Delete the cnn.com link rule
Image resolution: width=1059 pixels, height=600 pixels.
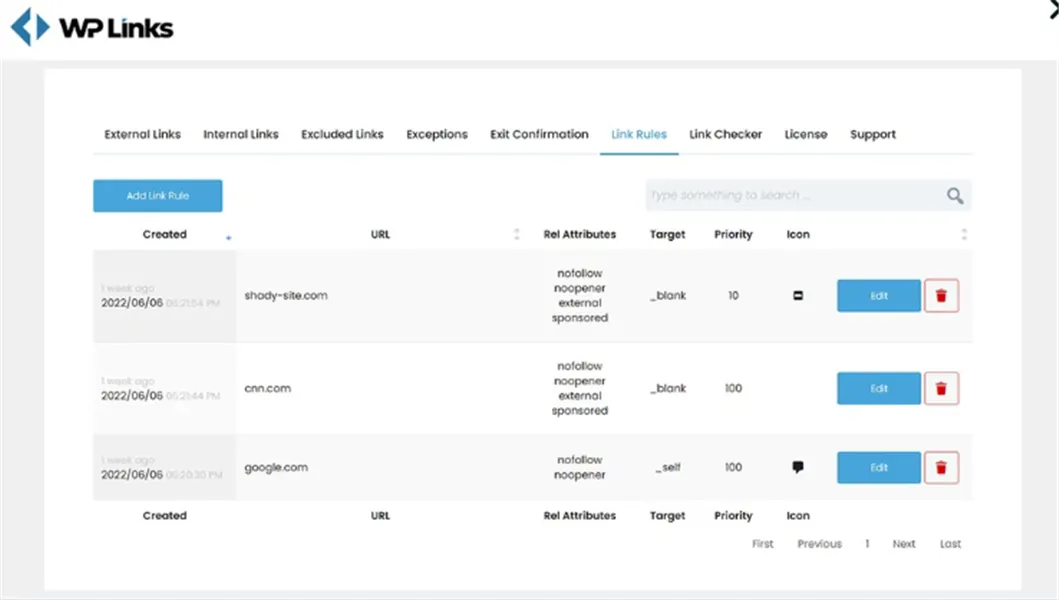[941, 389]
